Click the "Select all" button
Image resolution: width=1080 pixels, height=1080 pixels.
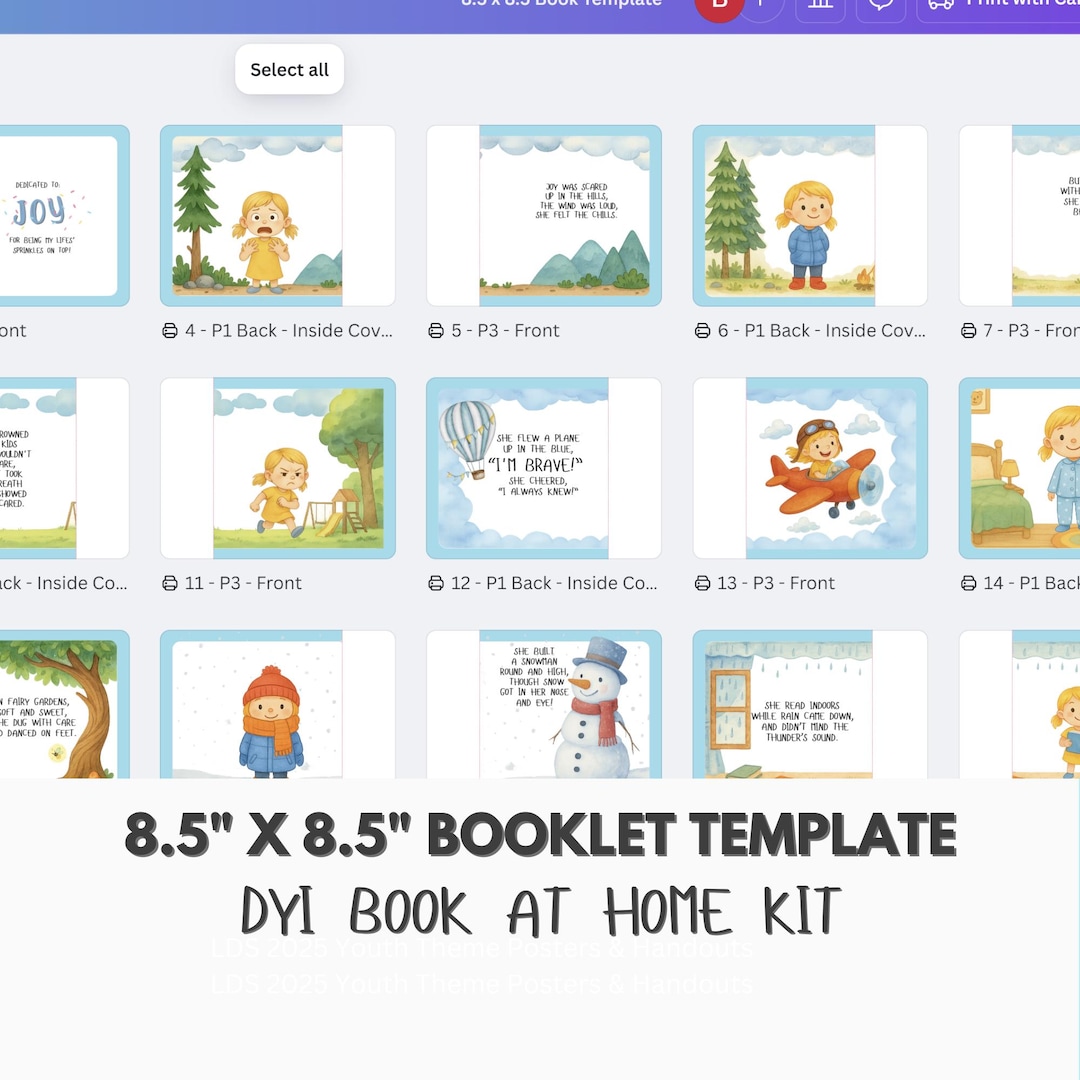tap(289, 69)
